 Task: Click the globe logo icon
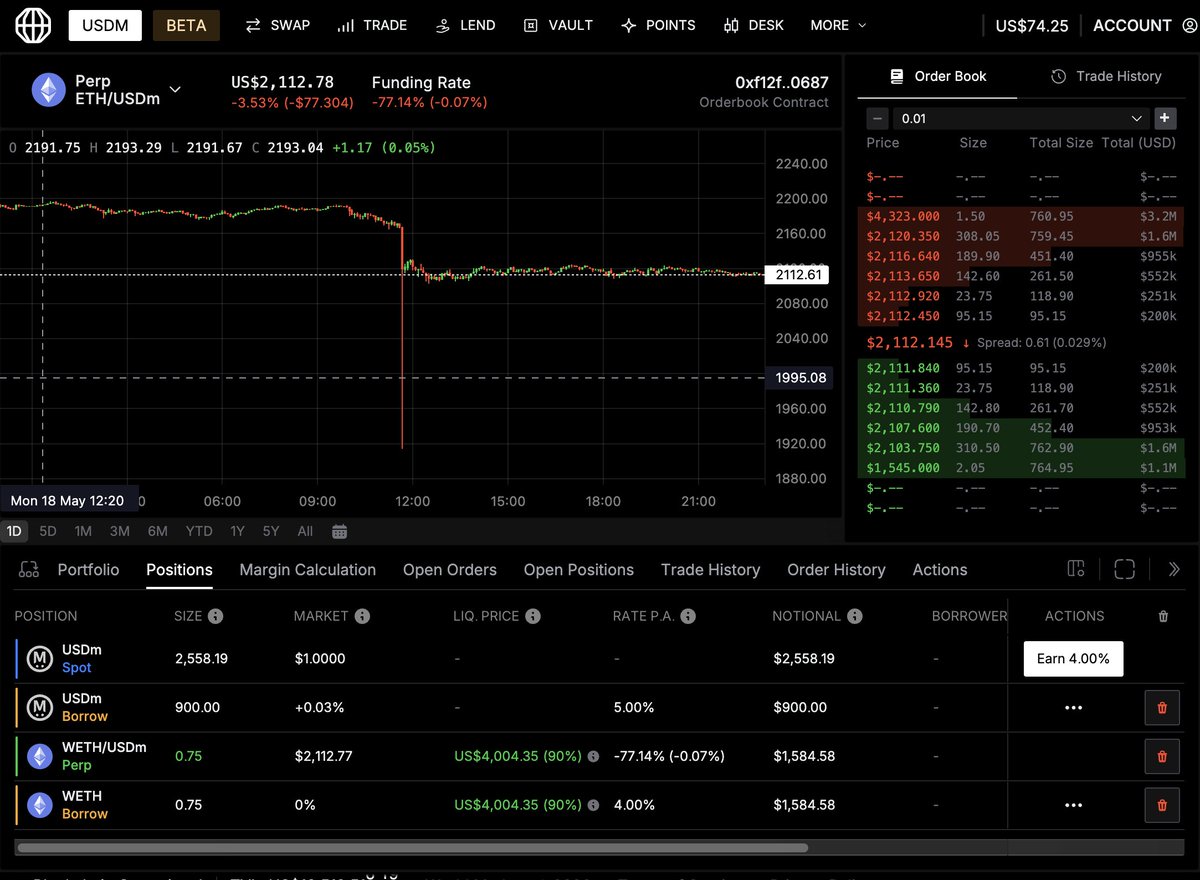click(32, 25)
